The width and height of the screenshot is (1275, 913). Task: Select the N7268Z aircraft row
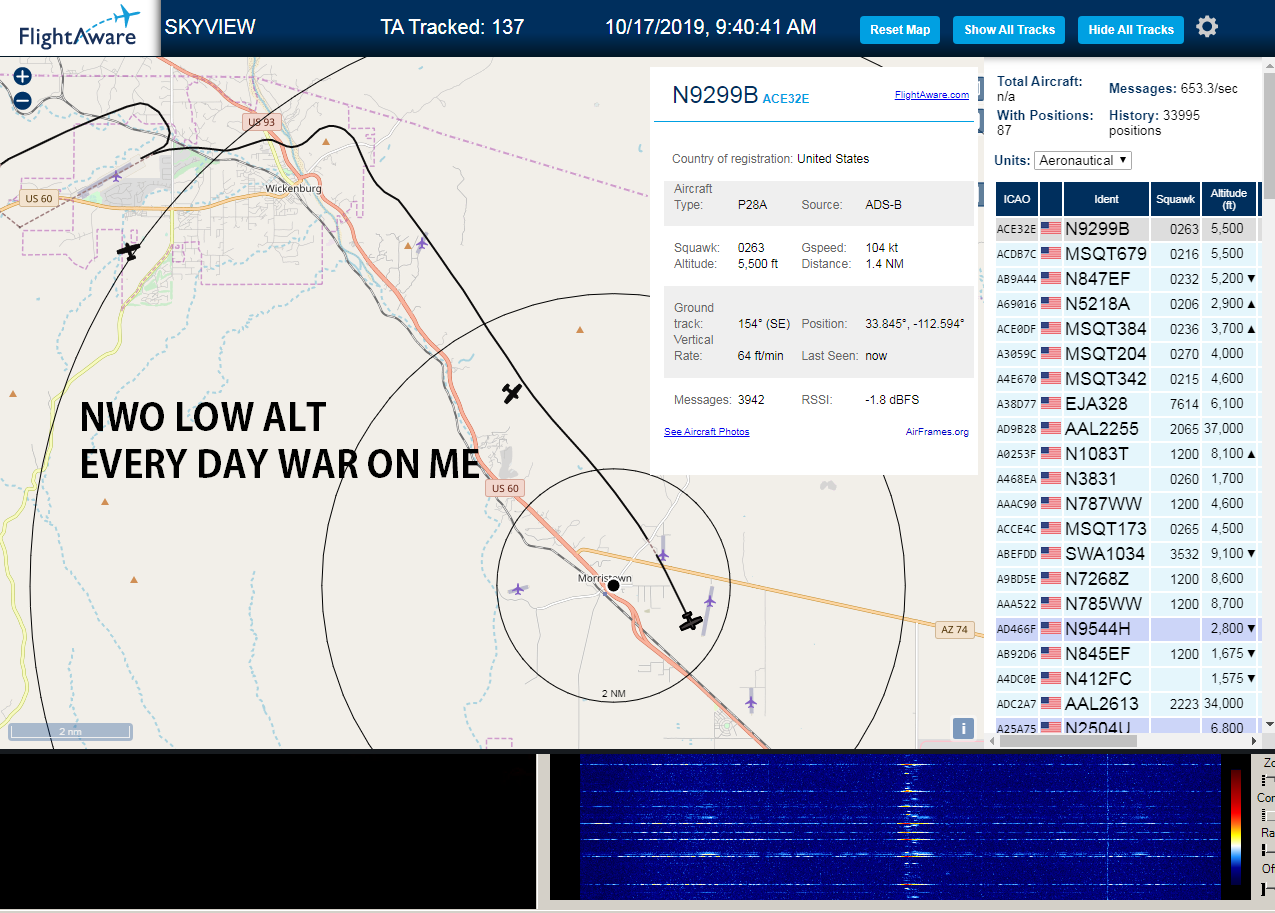pyautogui.click(x=1127, y=578)
